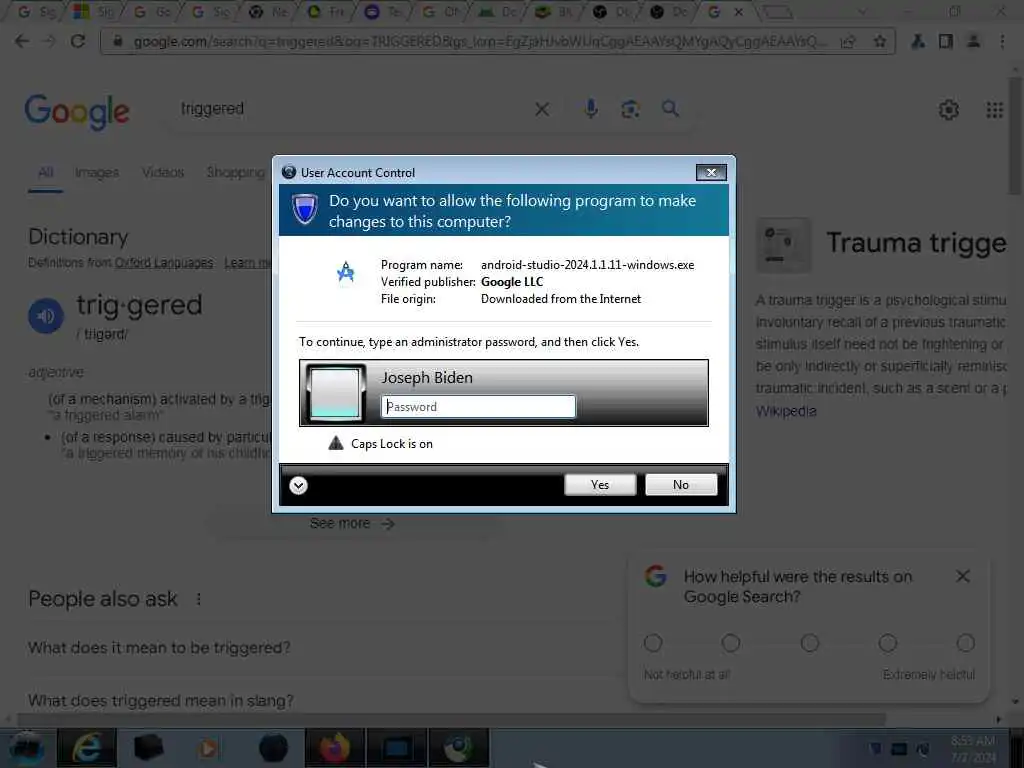Click horizontal scrollbar at page bottom
1024x768 pixels.
(451, 719)
